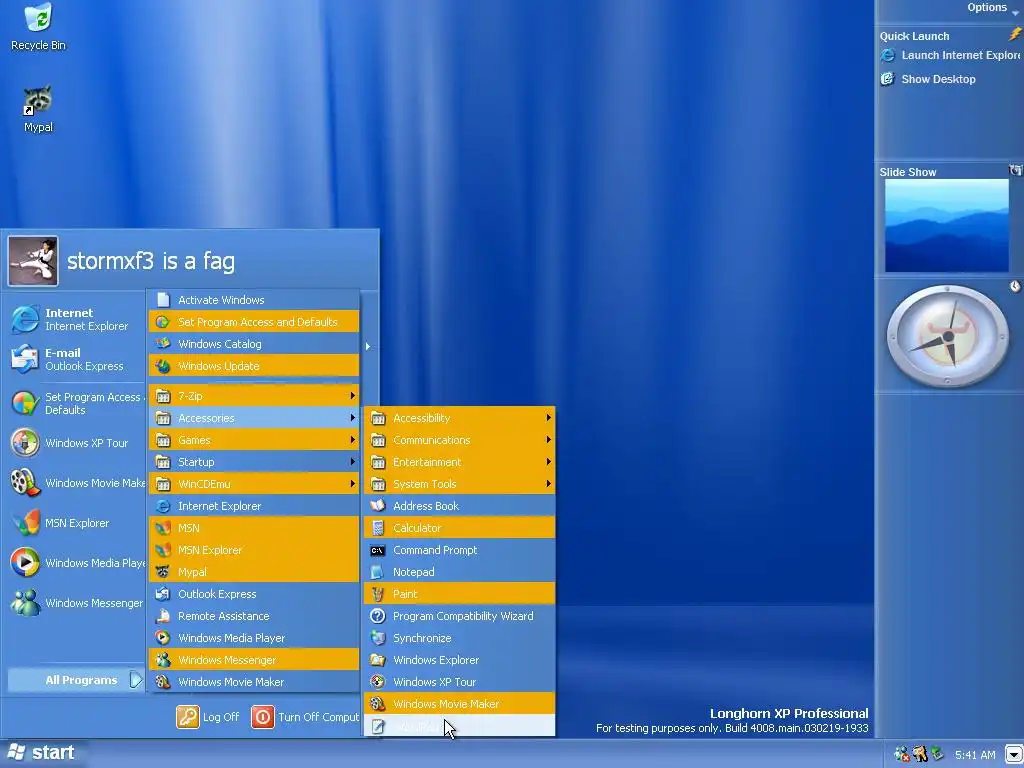Screen dimensions: 1024x768
Task: Click the Paint icon in Accessories
Action: [377, 594]
